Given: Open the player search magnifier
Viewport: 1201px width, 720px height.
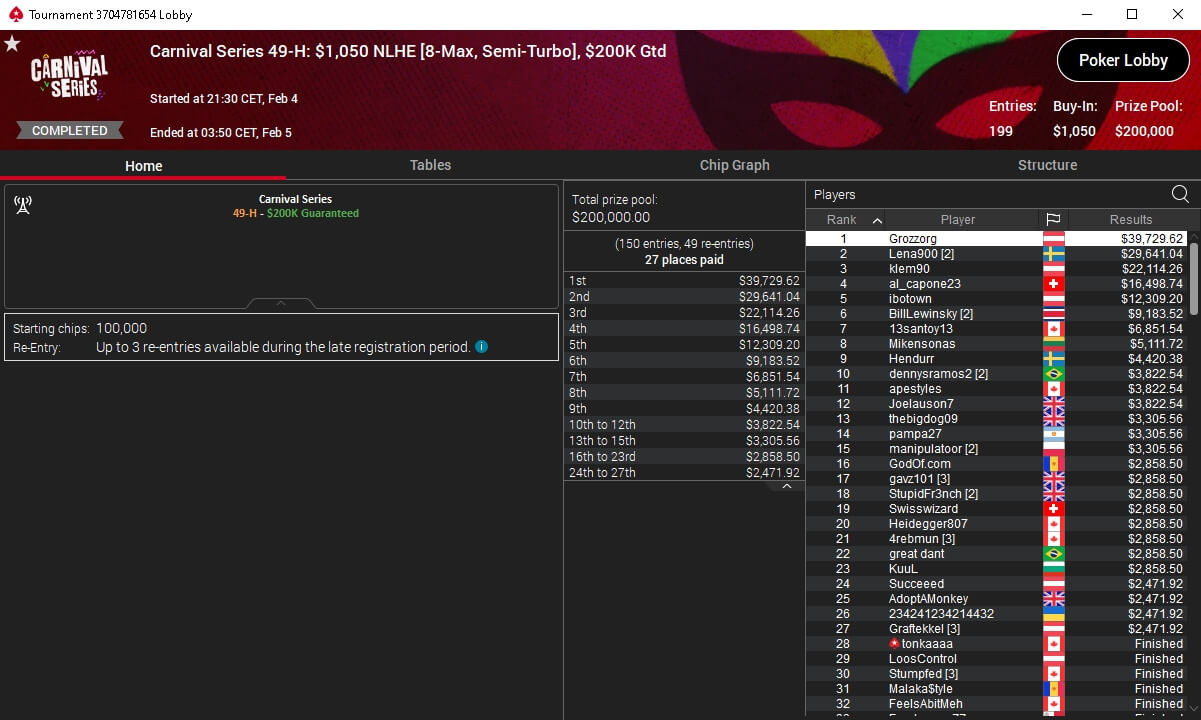Looking at the screenshot, I should click(x=1180, y=194).
